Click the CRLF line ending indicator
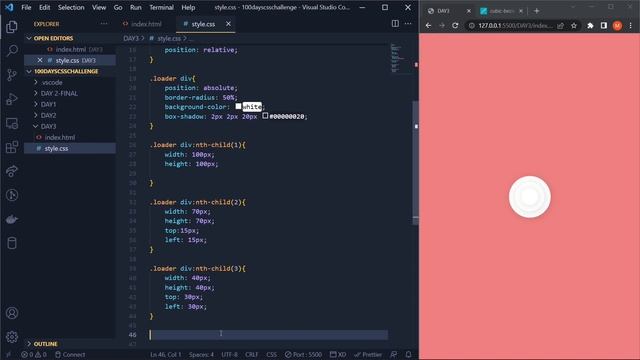 (251, 355)
